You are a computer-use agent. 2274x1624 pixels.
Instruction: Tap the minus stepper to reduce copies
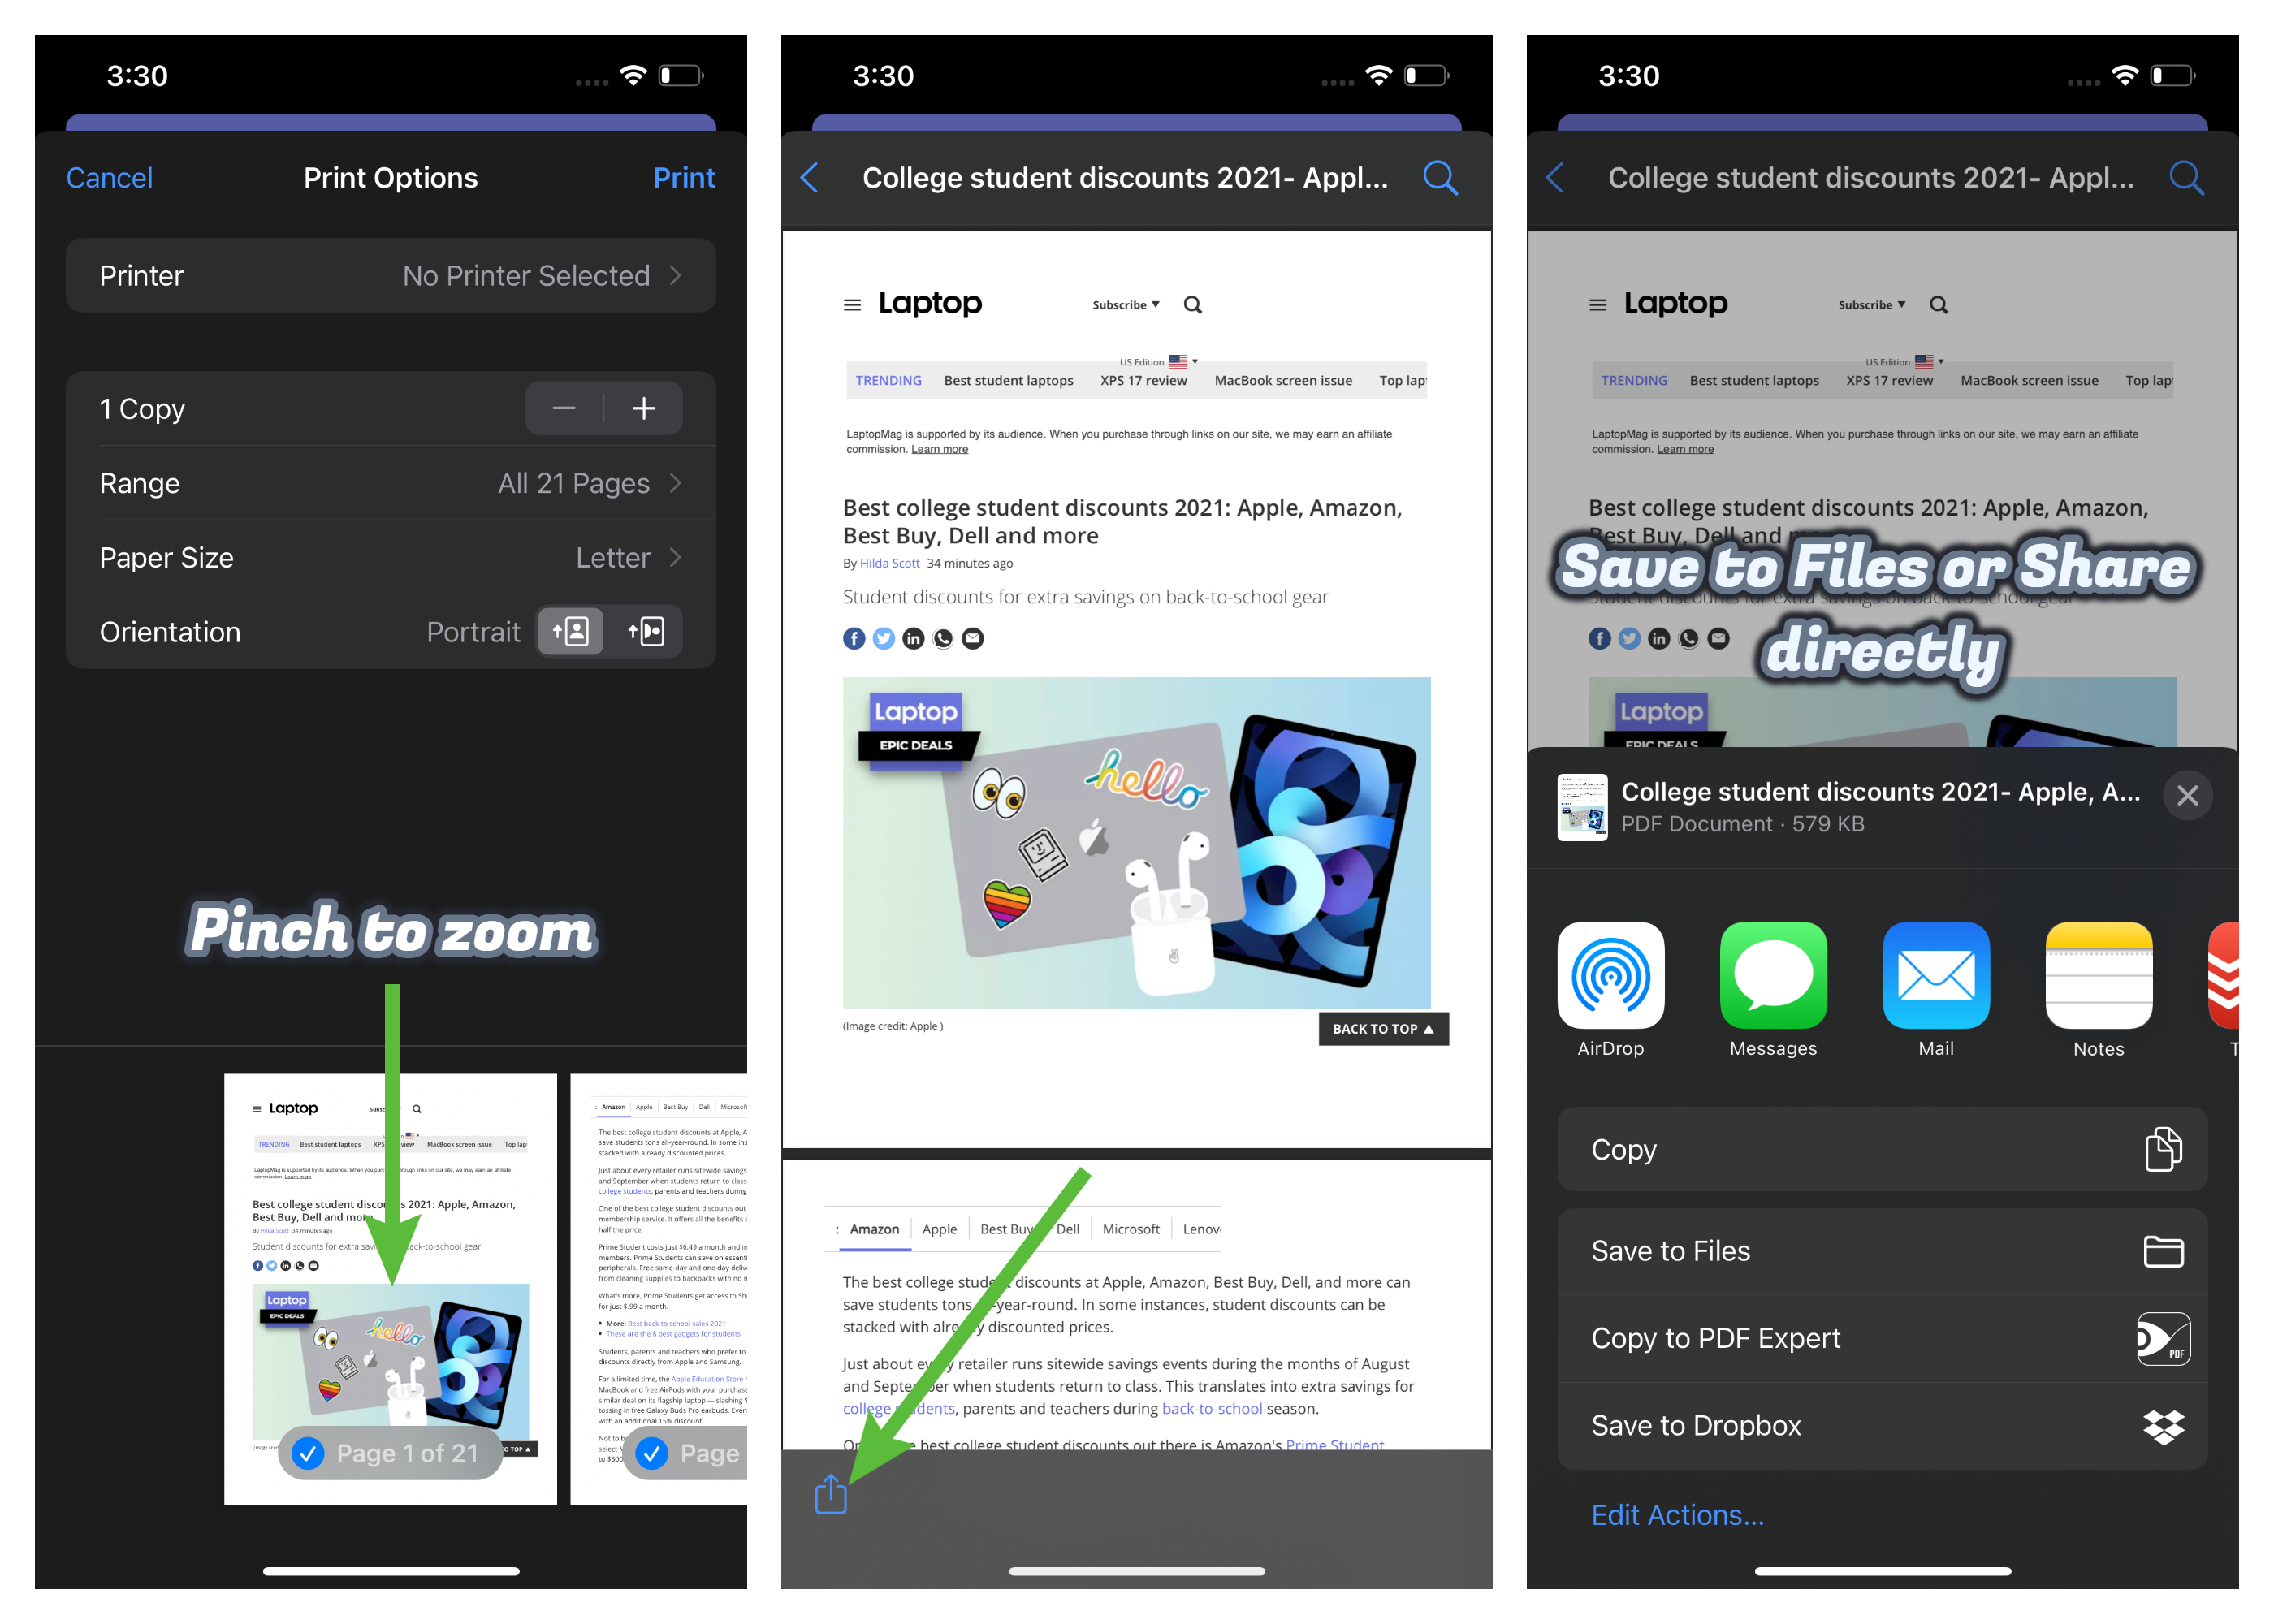tap(564, 409)
